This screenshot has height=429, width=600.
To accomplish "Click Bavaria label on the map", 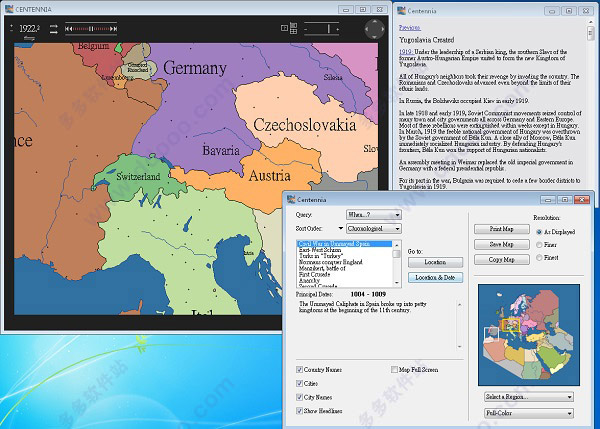I will point(221,150).
